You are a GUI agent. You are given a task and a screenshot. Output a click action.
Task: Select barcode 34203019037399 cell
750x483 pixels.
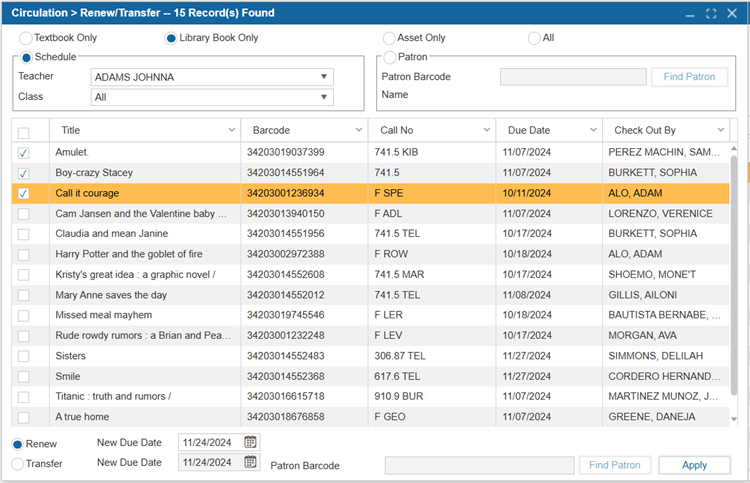(304, 152)
